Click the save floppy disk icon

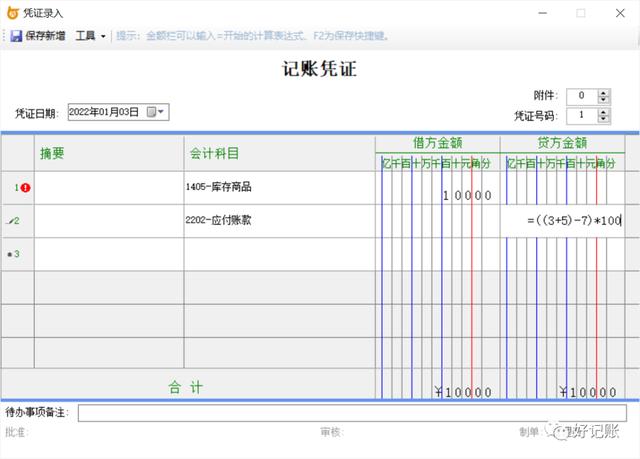pos(16,36)
